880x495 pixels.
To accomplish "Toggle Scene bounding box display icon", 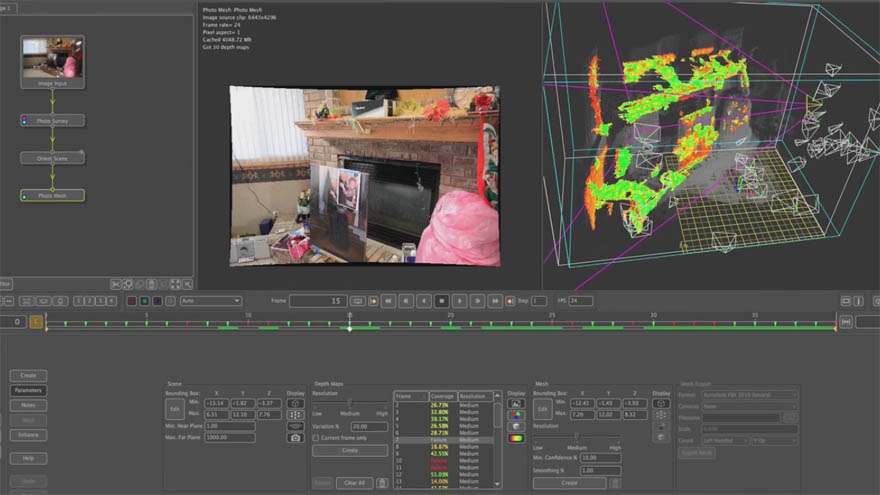I will [x=295, y=404].
